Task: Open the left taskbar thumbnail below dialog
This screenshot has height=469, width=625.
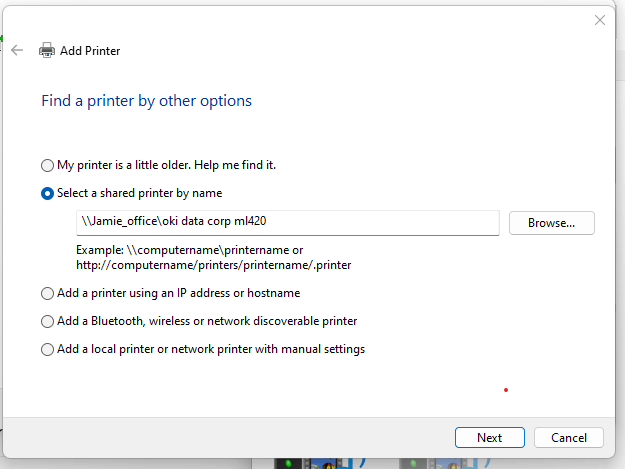Action: tap(314, 463)
